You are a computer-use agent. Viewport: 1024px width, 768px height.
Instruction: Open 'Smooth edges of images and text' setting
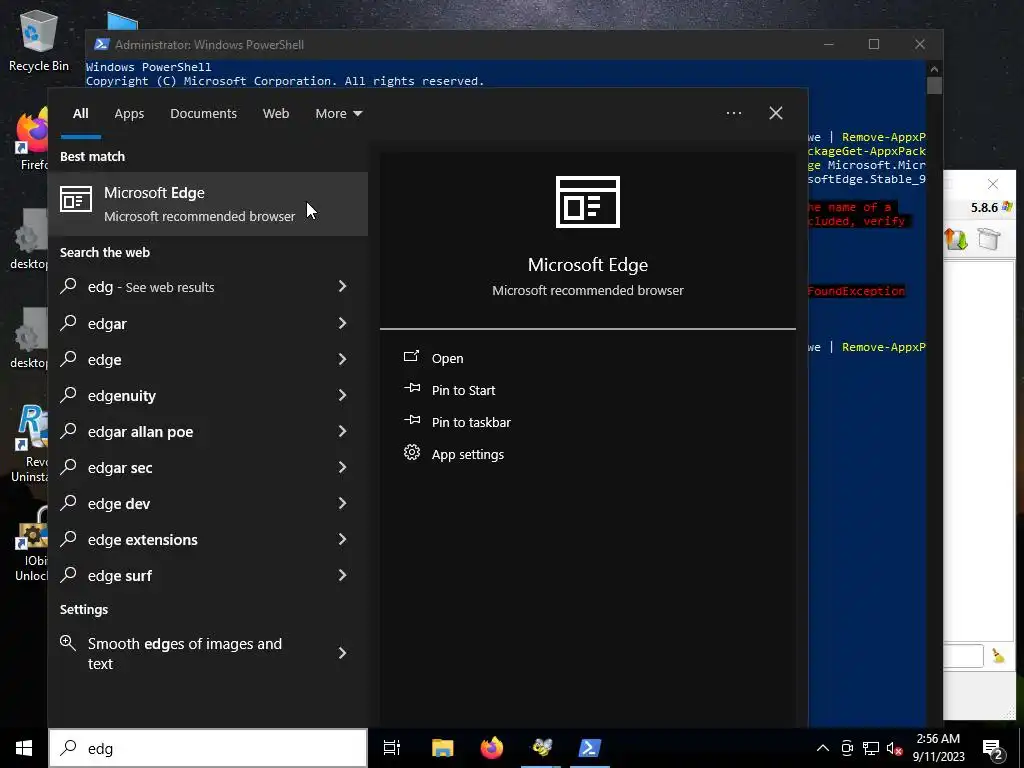point(208,653)
